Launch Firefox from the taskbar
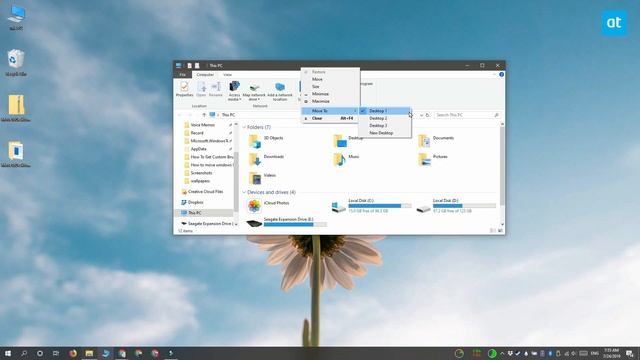 73,353
